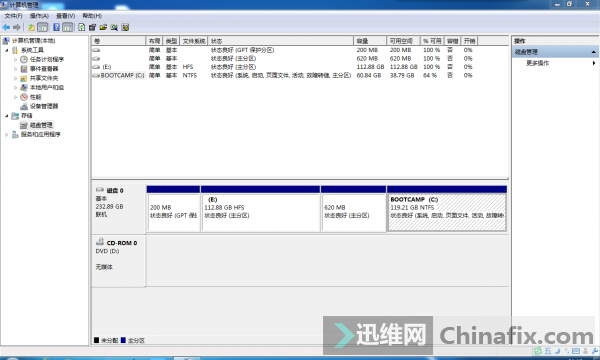600x360 pixels.
Task: Sort by the 状态 column header
Action: tap(280, 41)
